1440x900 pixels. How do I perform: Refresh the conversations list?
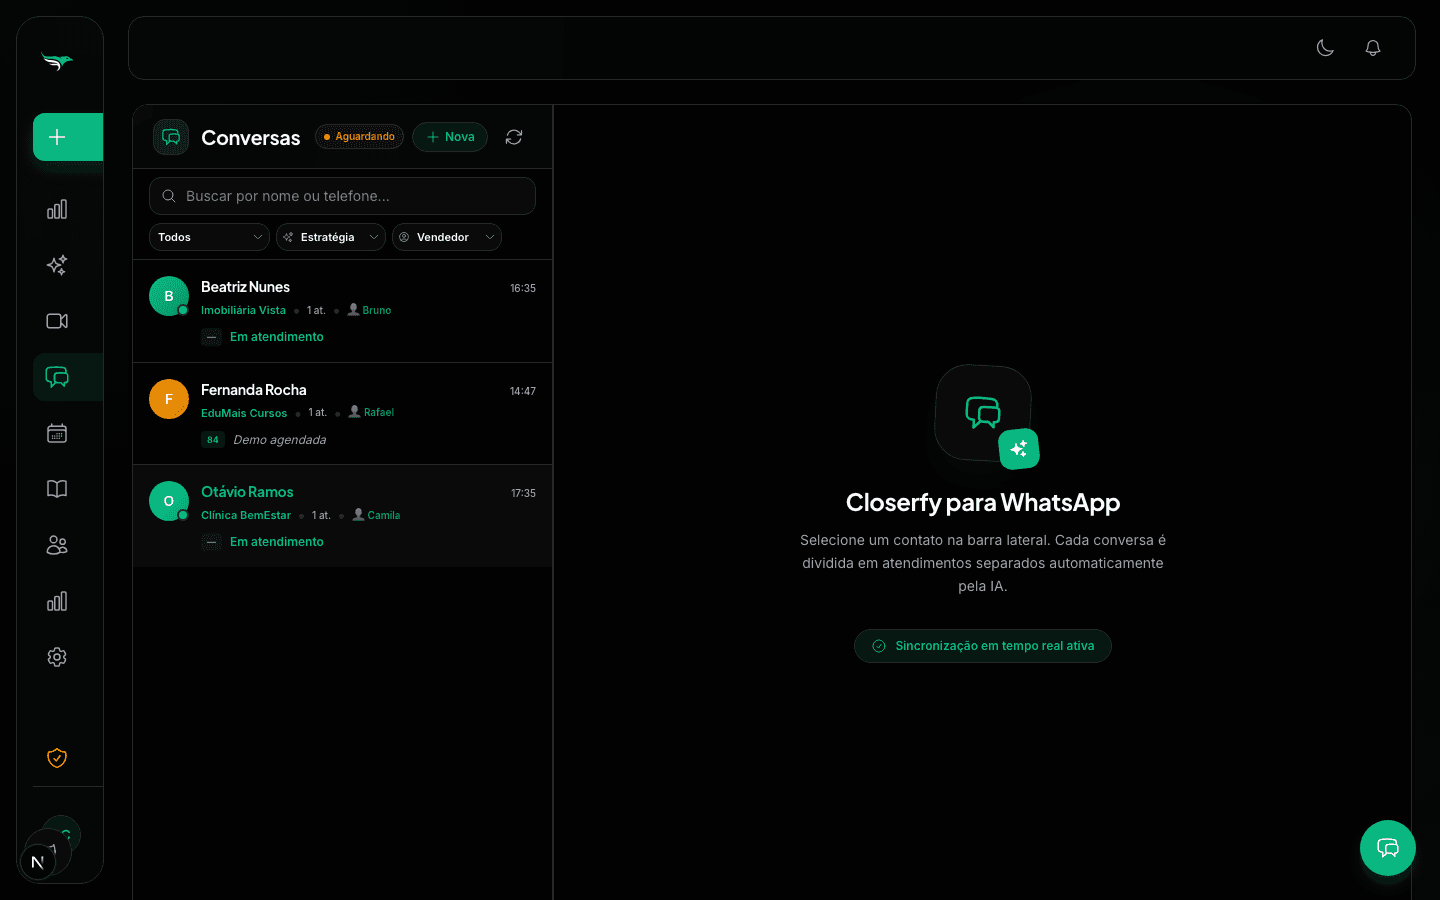[514, 137]
